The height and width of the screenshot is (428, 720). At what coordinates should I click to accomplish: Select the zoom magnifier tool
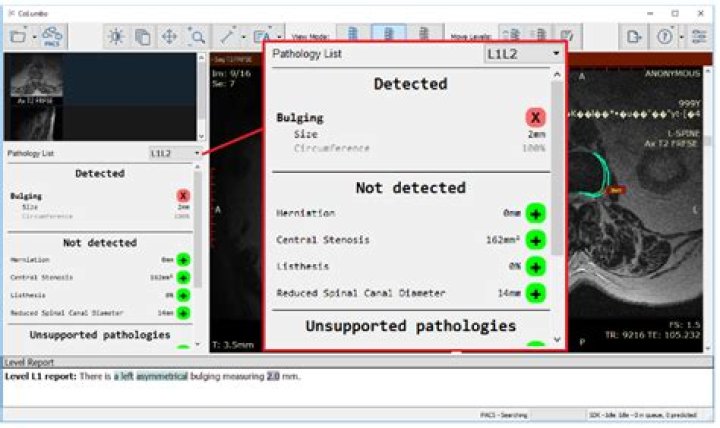pos(195,36)
